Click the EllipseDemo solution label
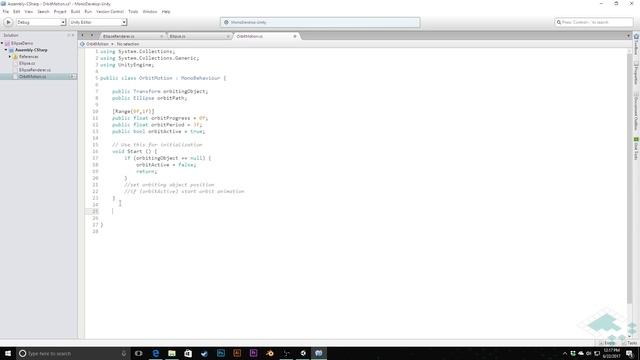The height and width of the screenshot is (360, 640). coord(22,43)
